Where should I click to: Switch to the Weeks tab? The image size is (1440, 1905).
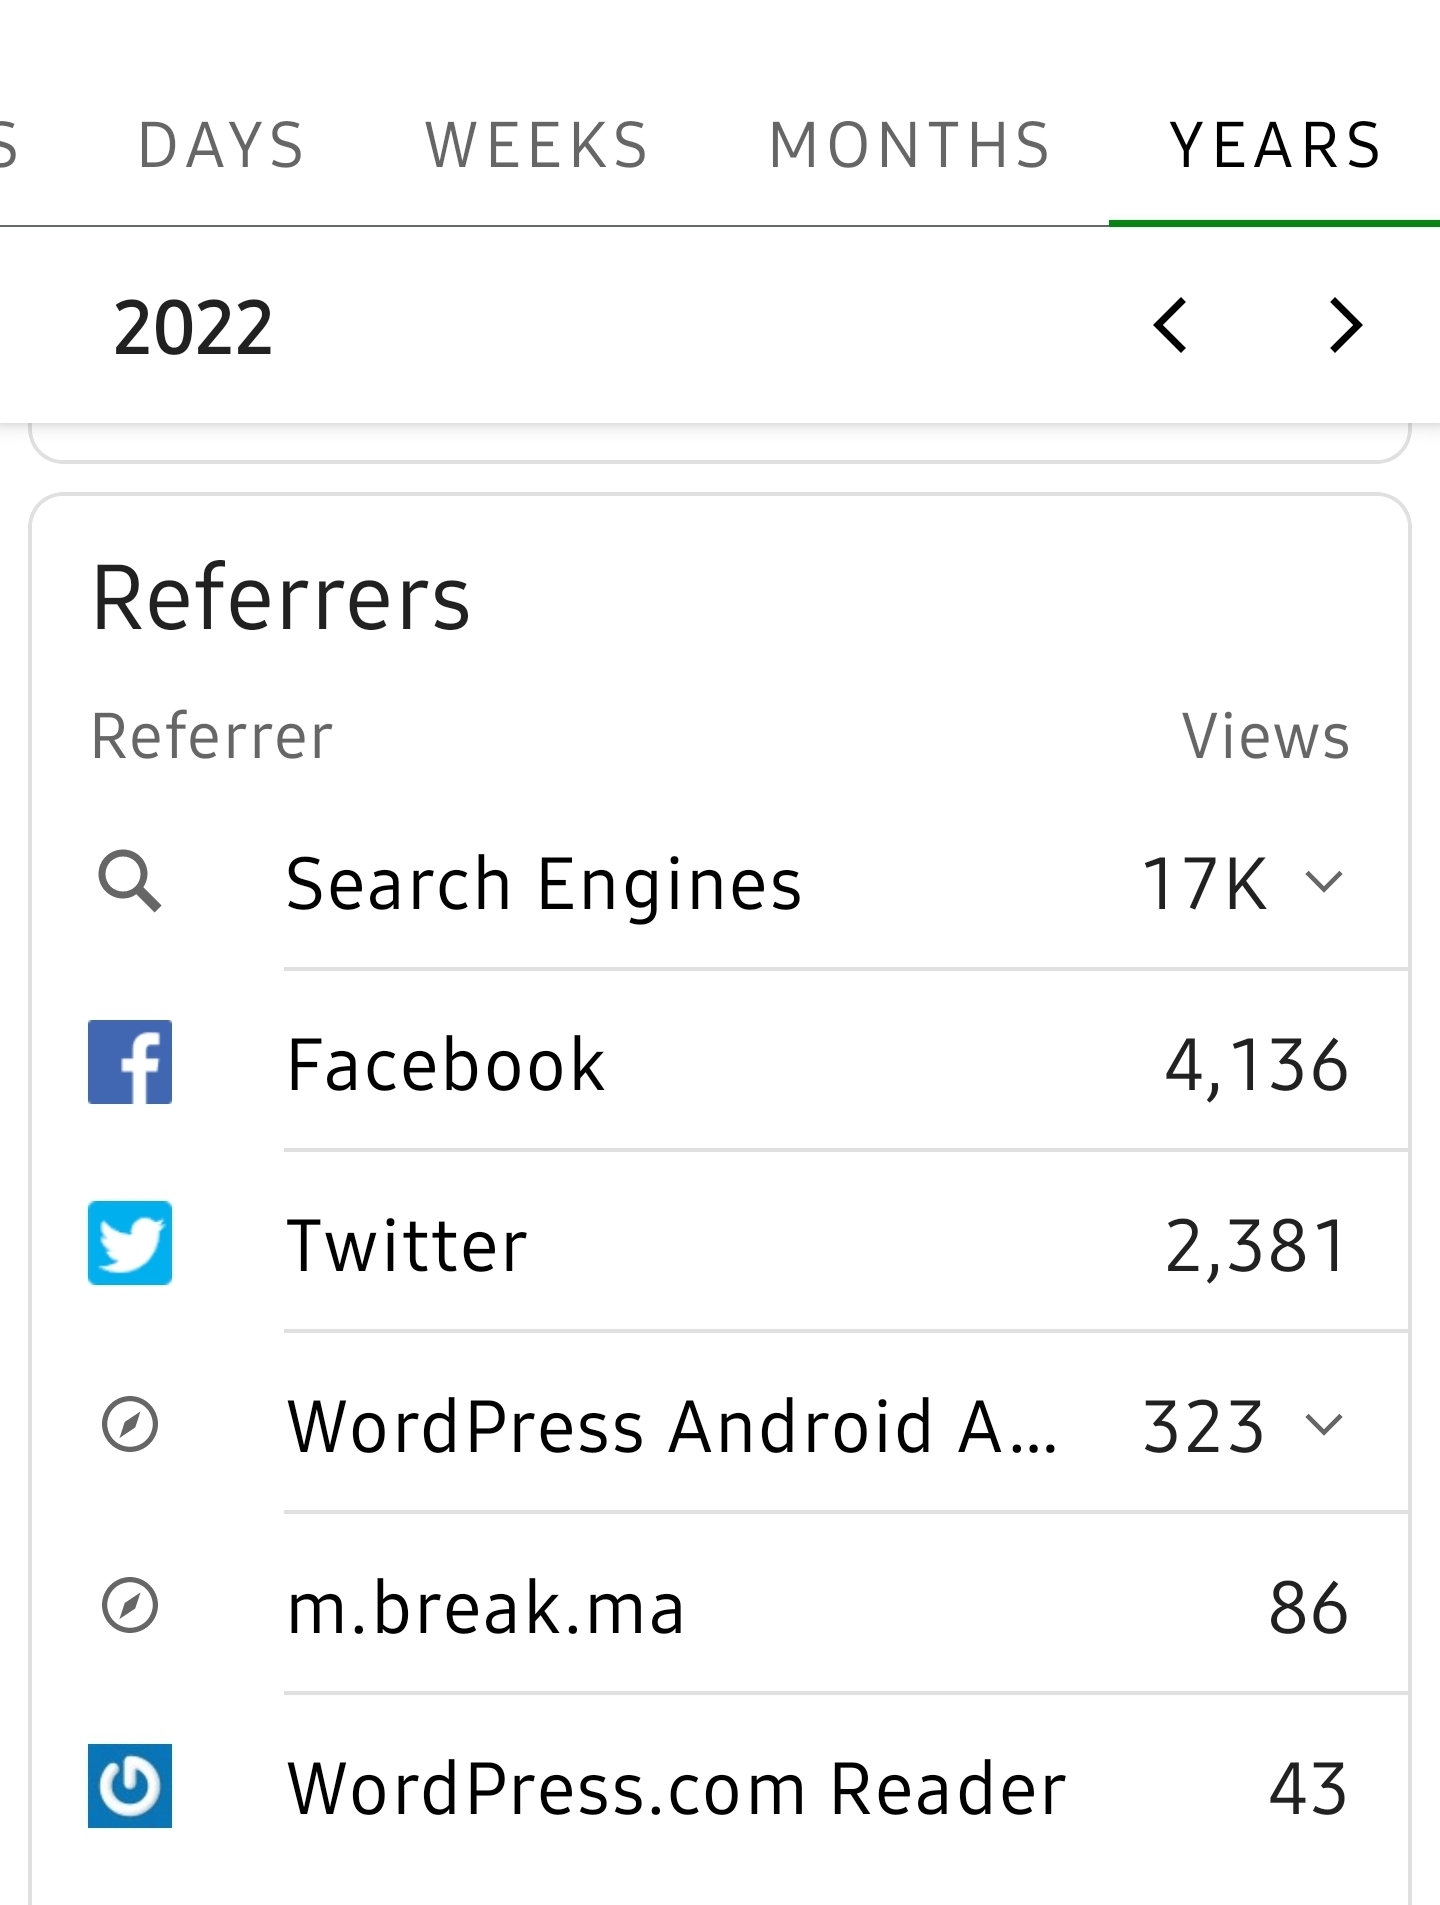click(x=537, y=146)
